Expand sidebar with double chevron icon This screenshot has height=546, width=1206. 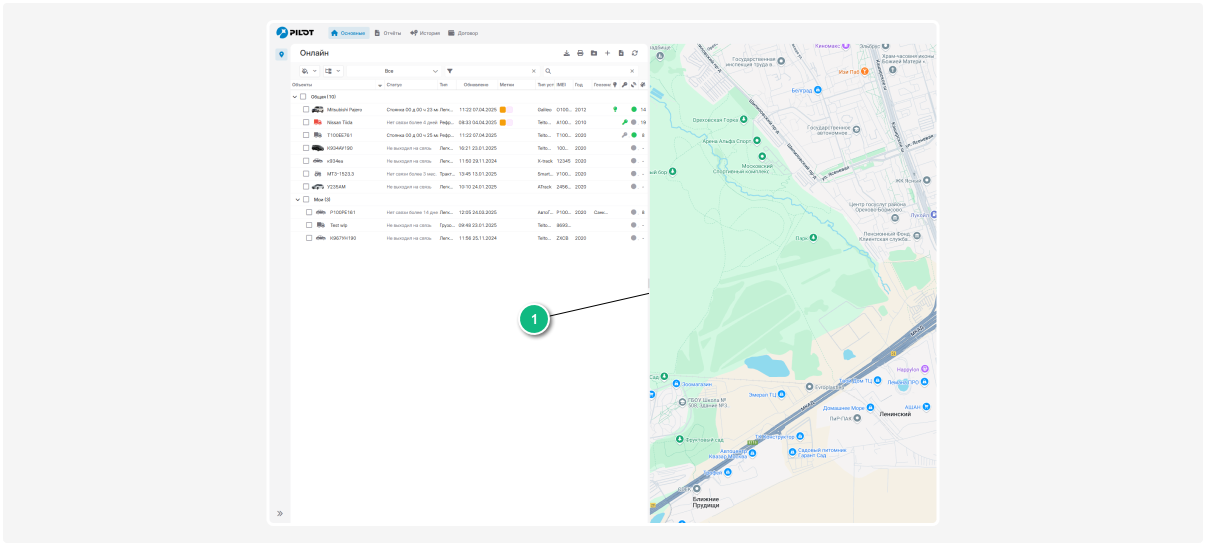pyautogui.click(x=280, y=513)
